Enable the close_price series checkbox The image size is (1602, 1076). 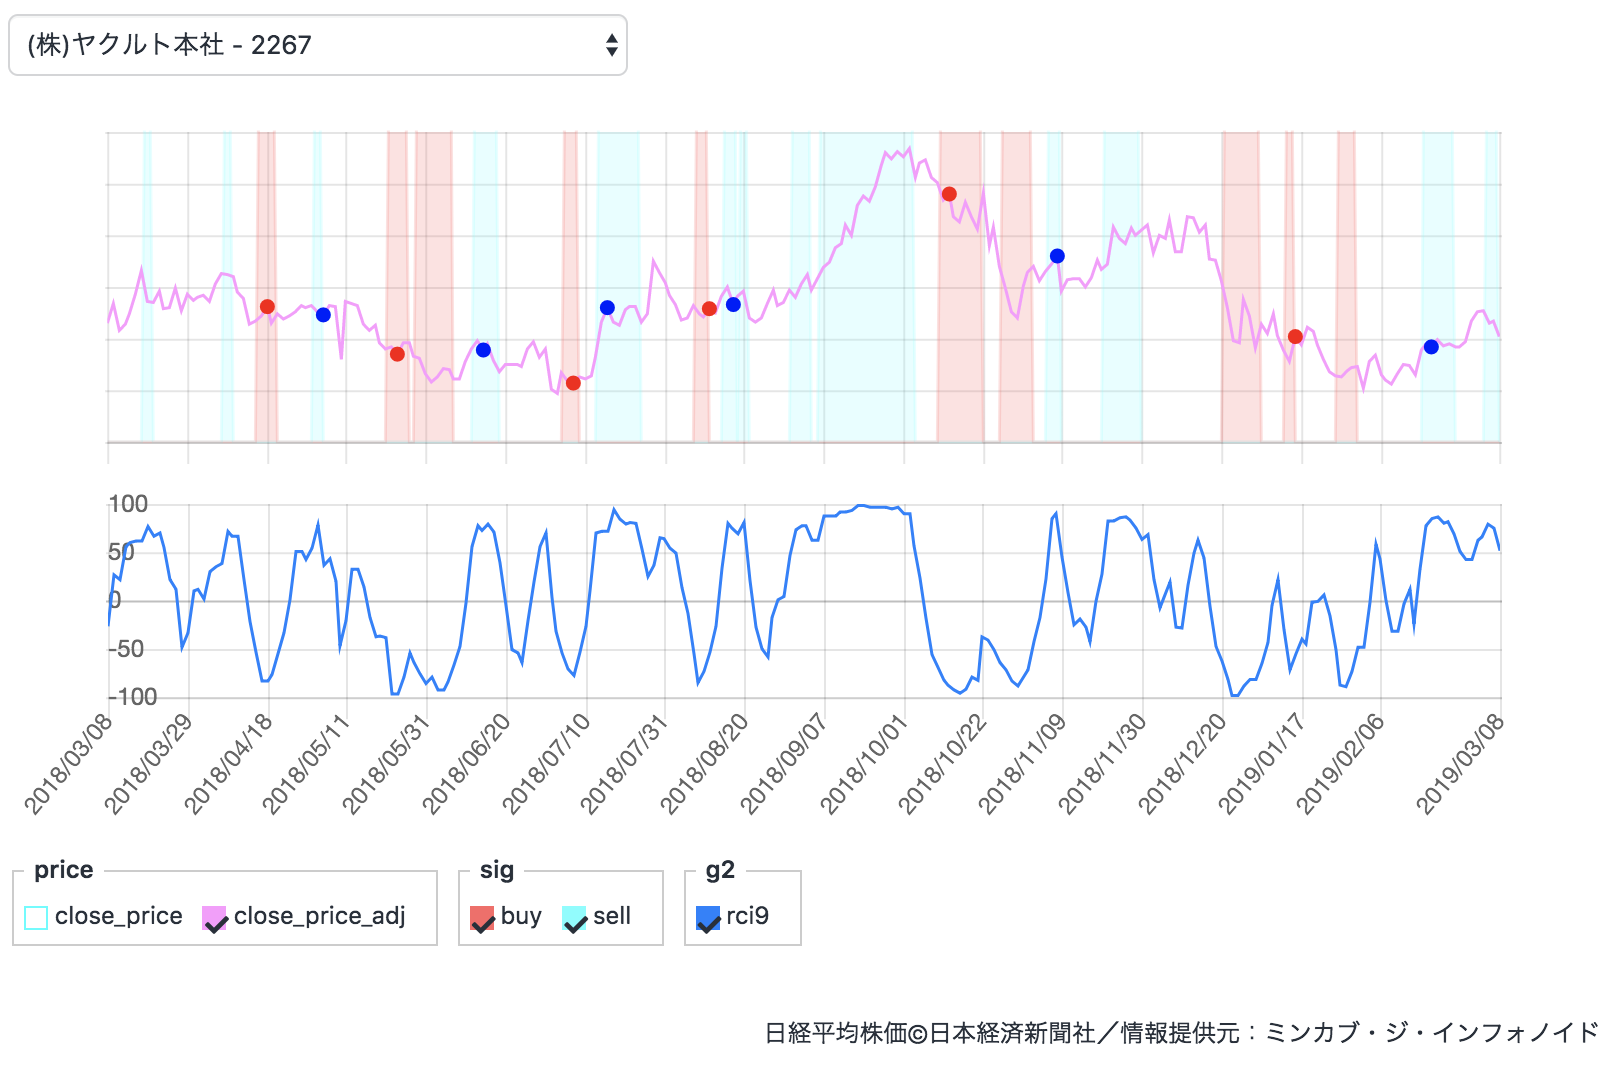[36, 917]
